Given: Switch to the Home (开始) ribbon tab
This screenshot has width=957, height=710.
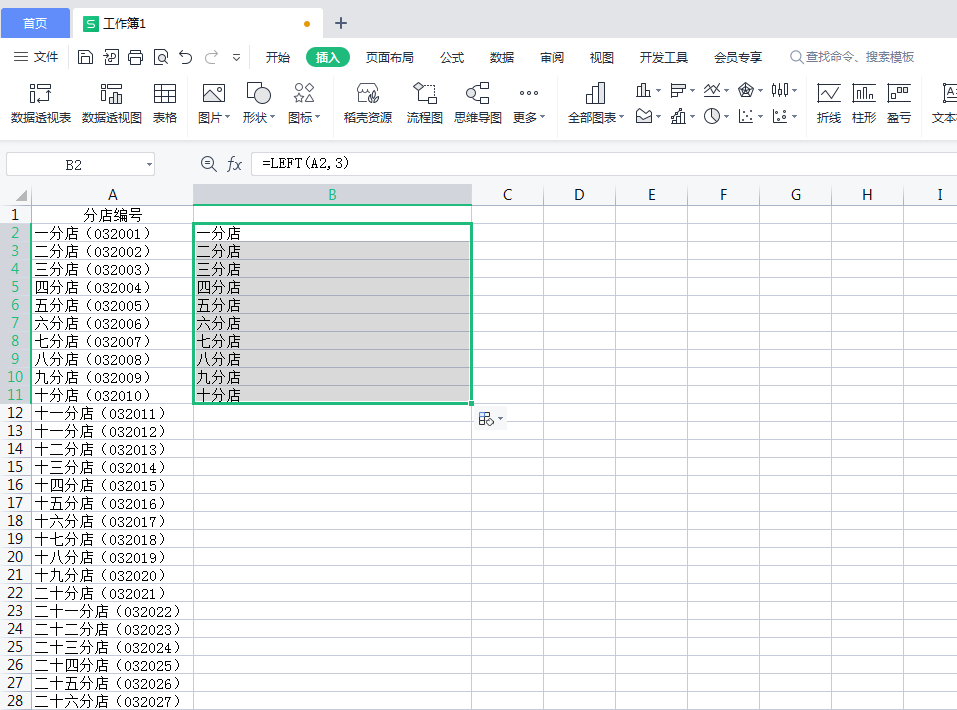Looking at the screenshot, I should click(x=278, y=57).
